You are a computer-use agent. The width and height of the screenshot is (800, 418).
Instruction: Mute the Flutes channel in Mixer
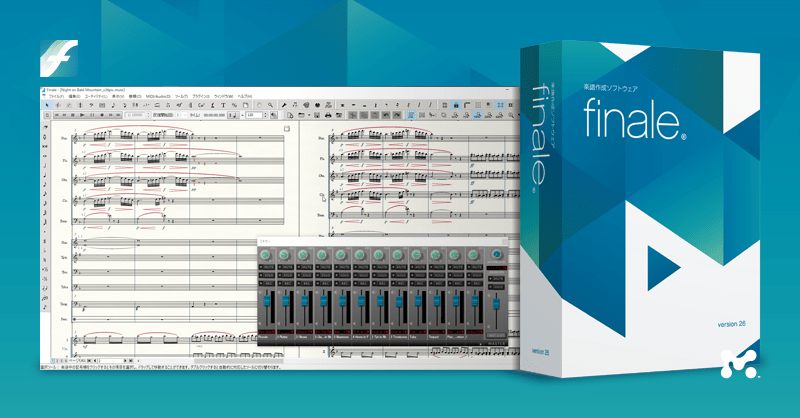coord(286,267)
